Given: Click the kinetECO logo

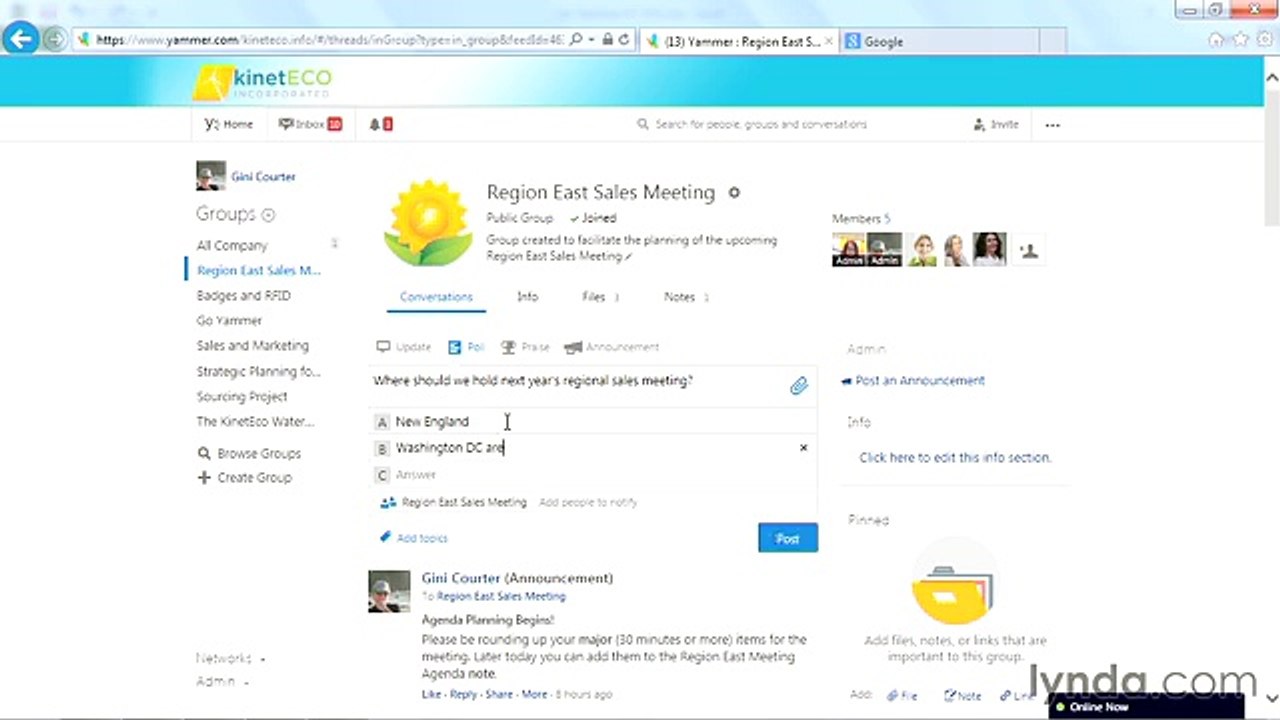Looking at the screenshot, I should [x=262, y=82].
